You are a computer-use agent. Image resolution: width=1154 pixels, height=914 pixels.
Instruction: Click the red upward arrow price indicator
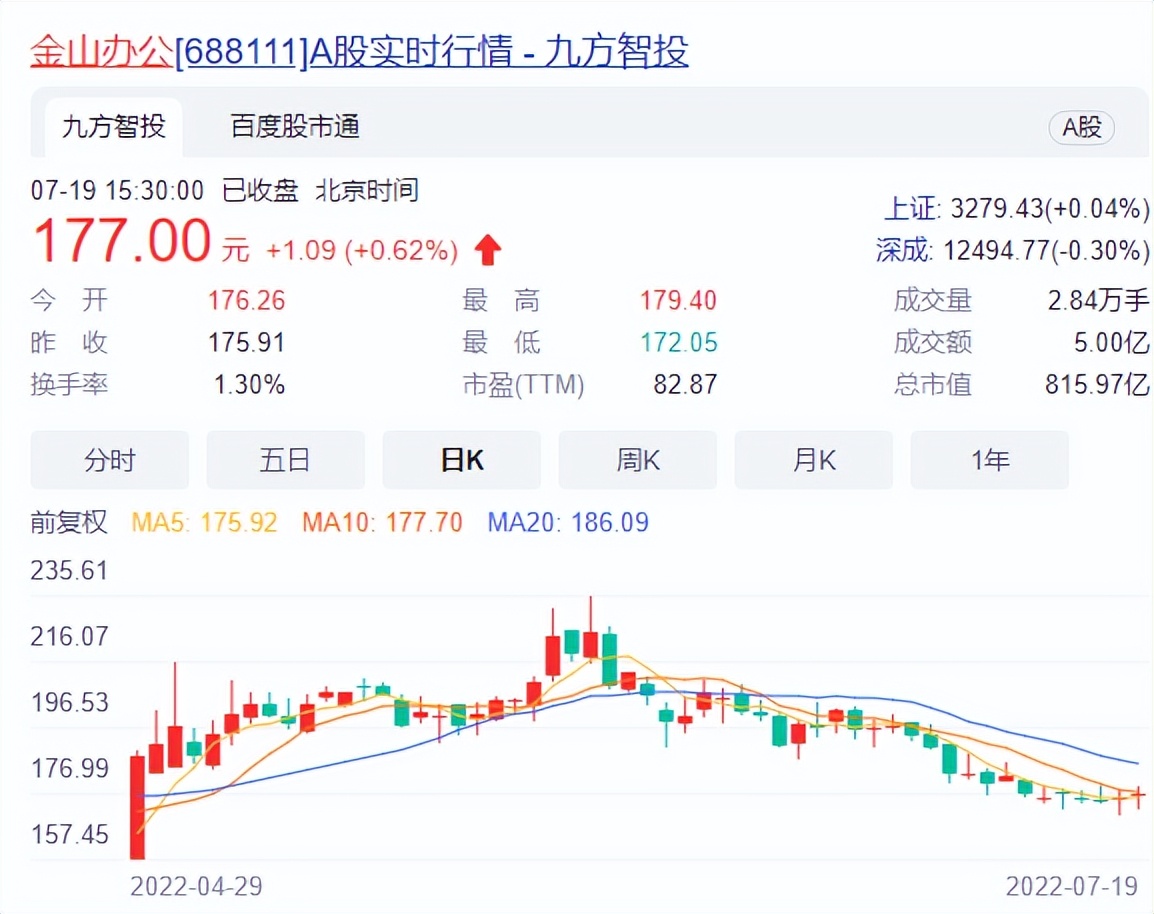coord(487,249)
